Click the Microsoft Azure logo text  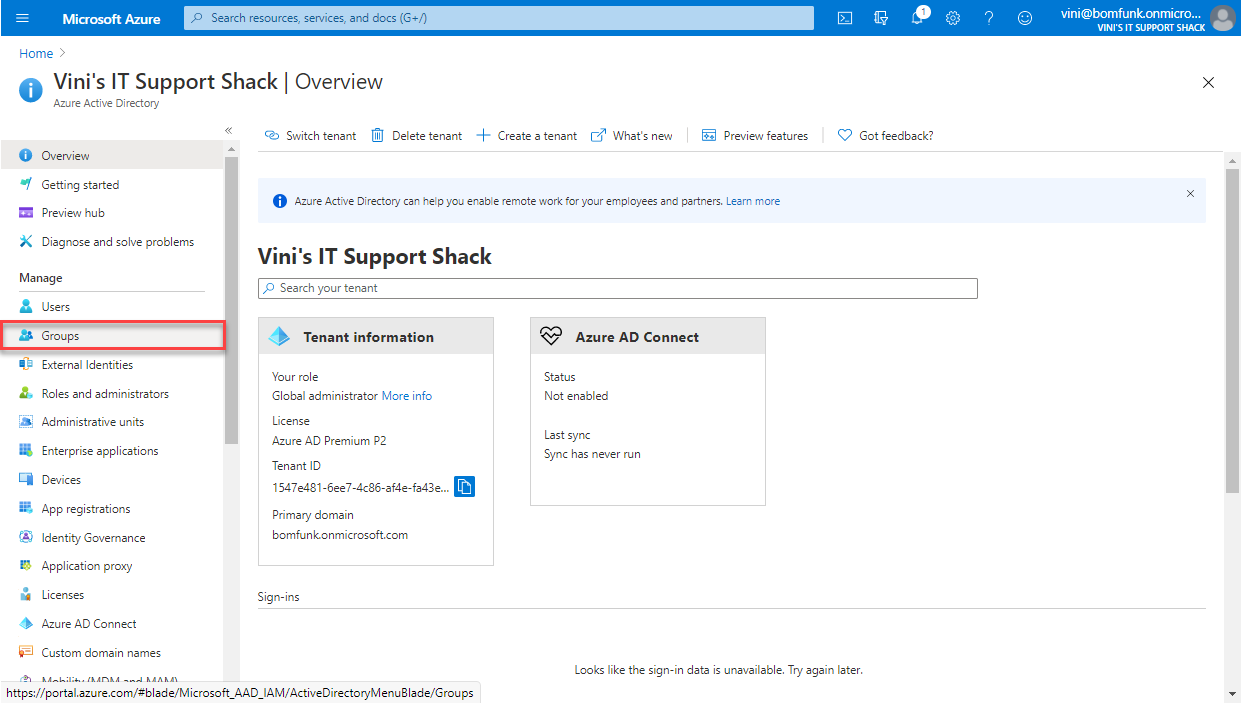pyautogui.click(x=111, y=19)
